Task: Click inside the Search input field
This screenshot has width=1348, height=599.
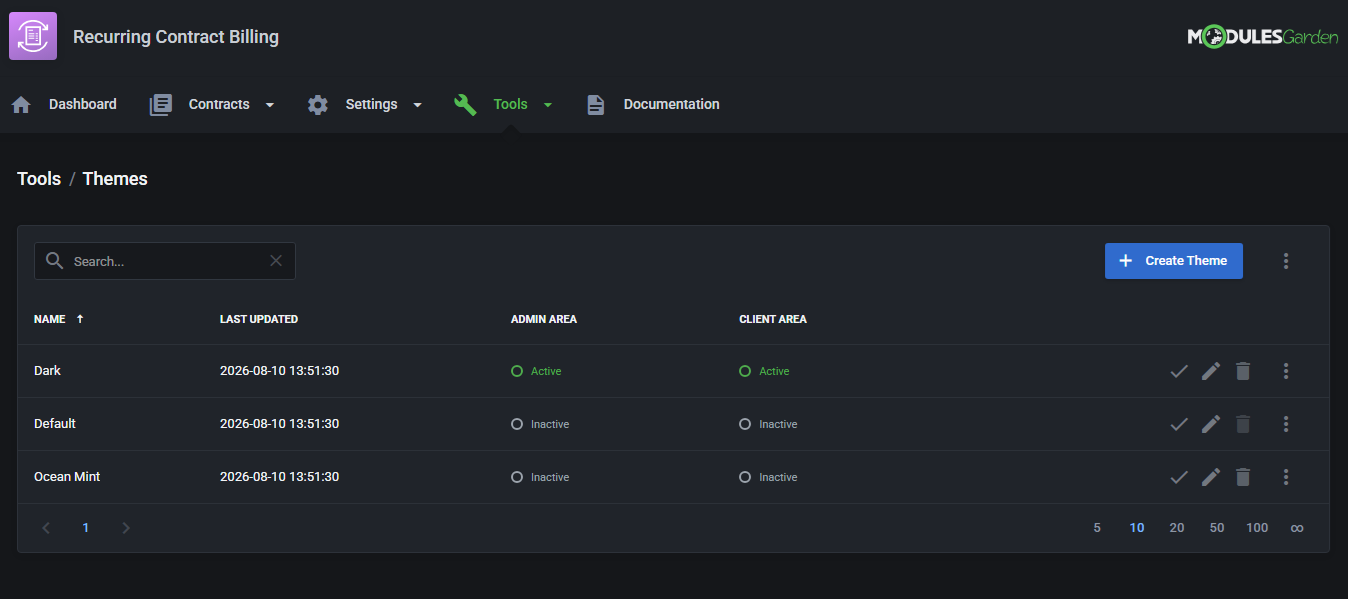Action: point(167,261)
